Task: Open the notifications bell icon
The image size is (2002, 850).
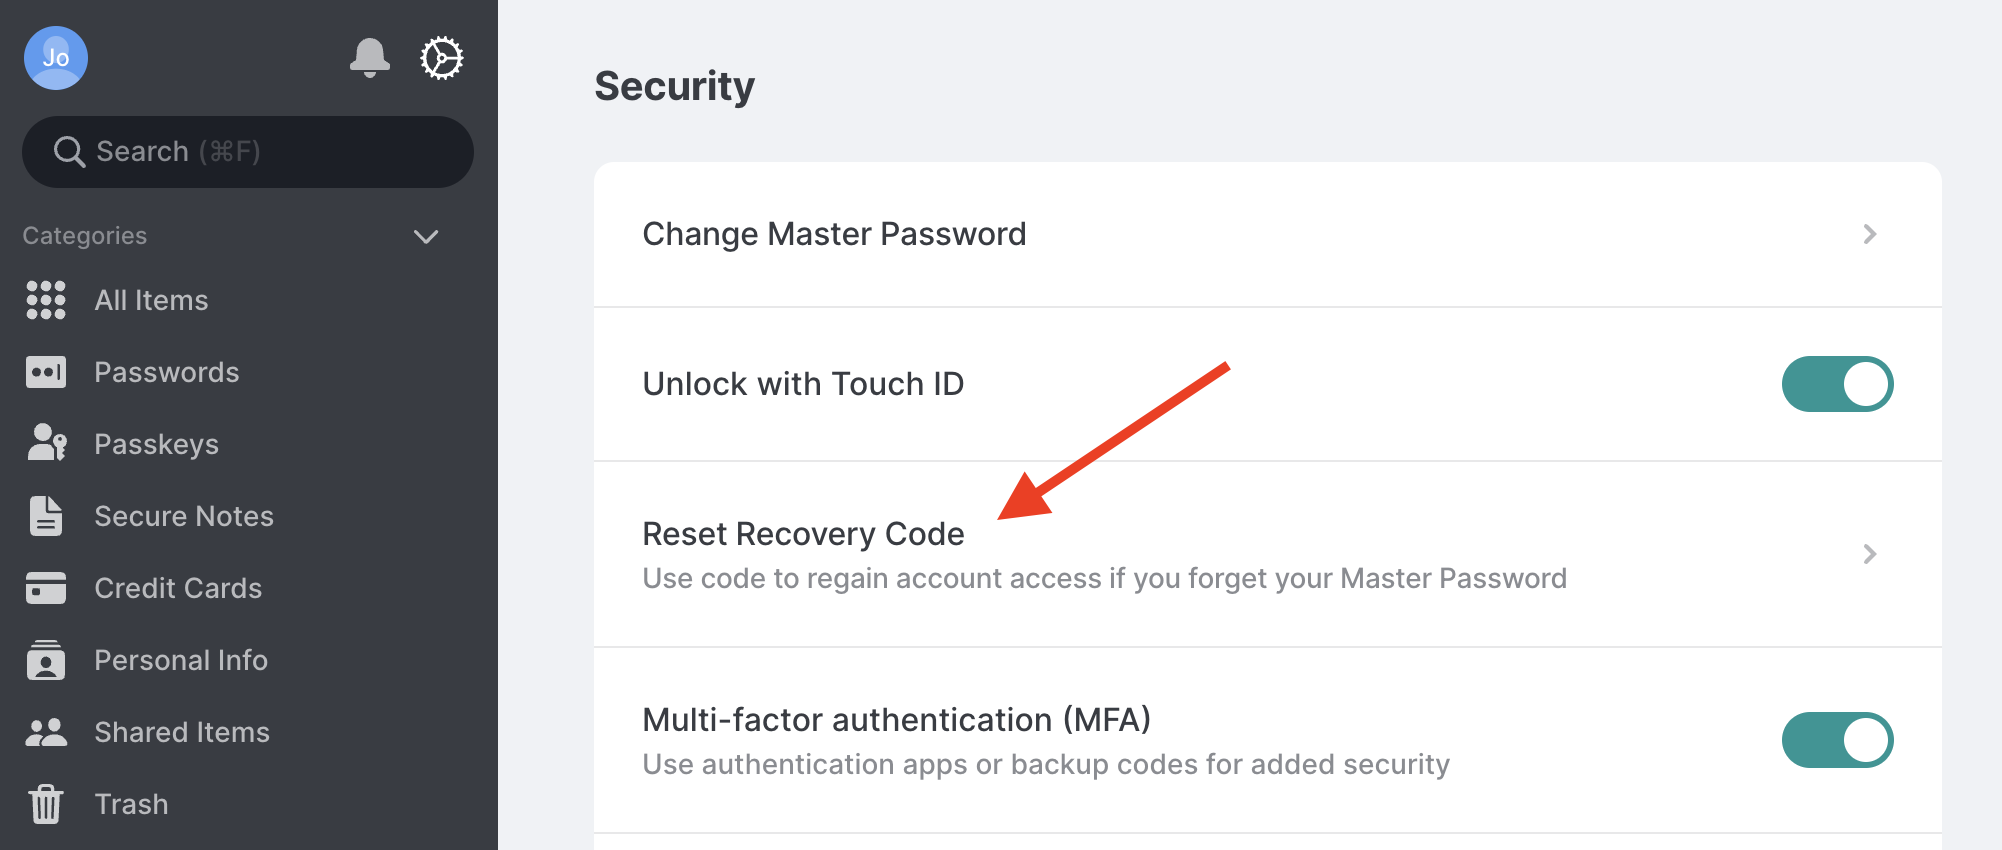Action: point(369,58)
